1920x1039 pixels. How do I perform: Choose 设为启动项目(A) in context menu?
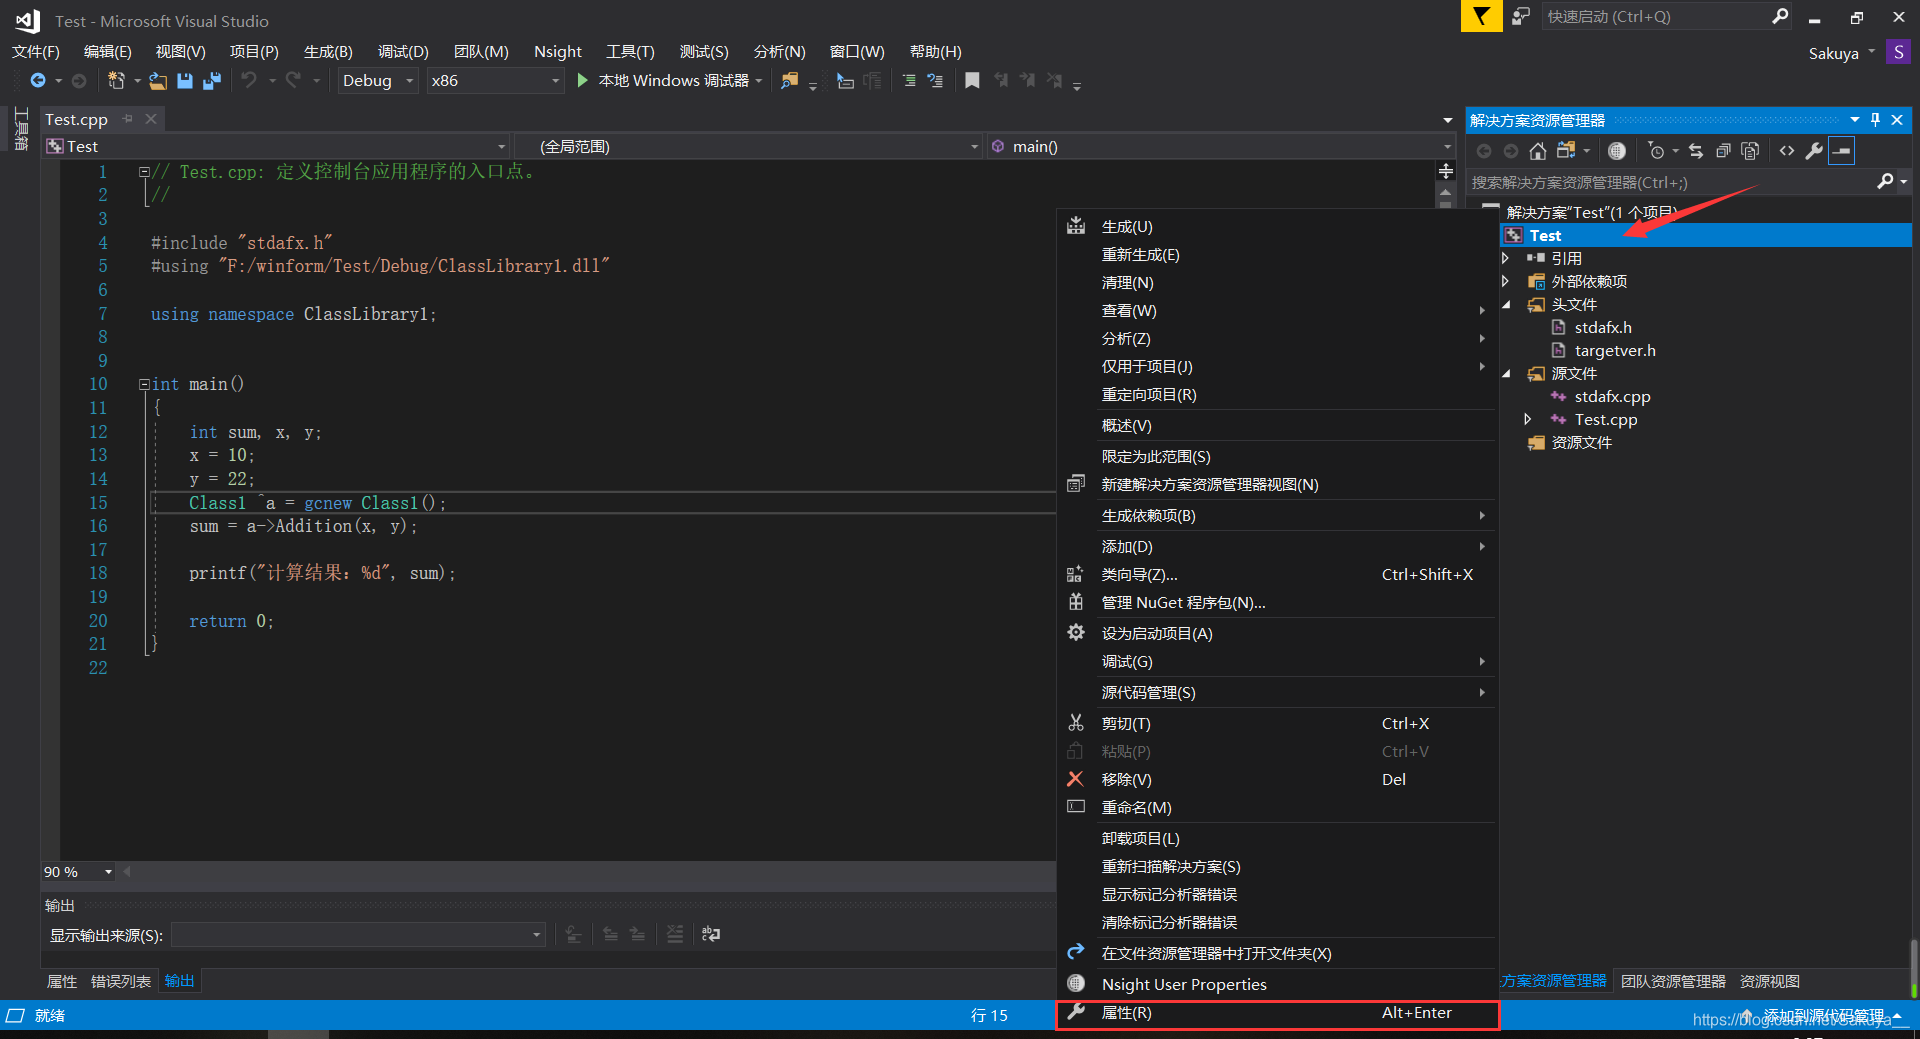click(1278, 634)
